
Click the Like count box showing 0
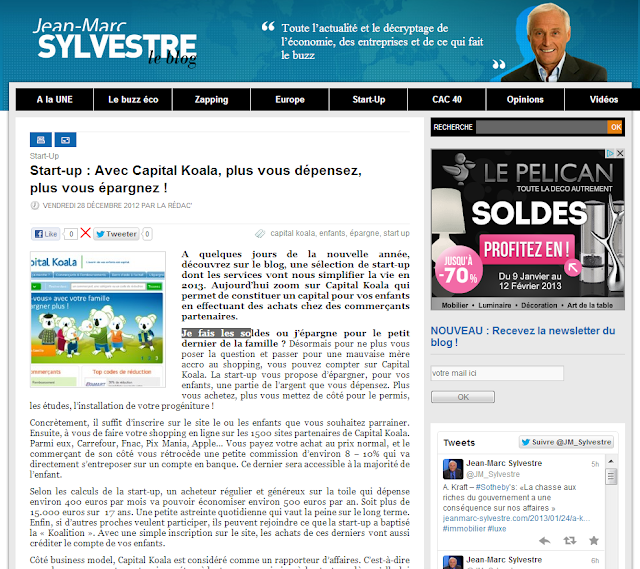click(x=71, y=234)
